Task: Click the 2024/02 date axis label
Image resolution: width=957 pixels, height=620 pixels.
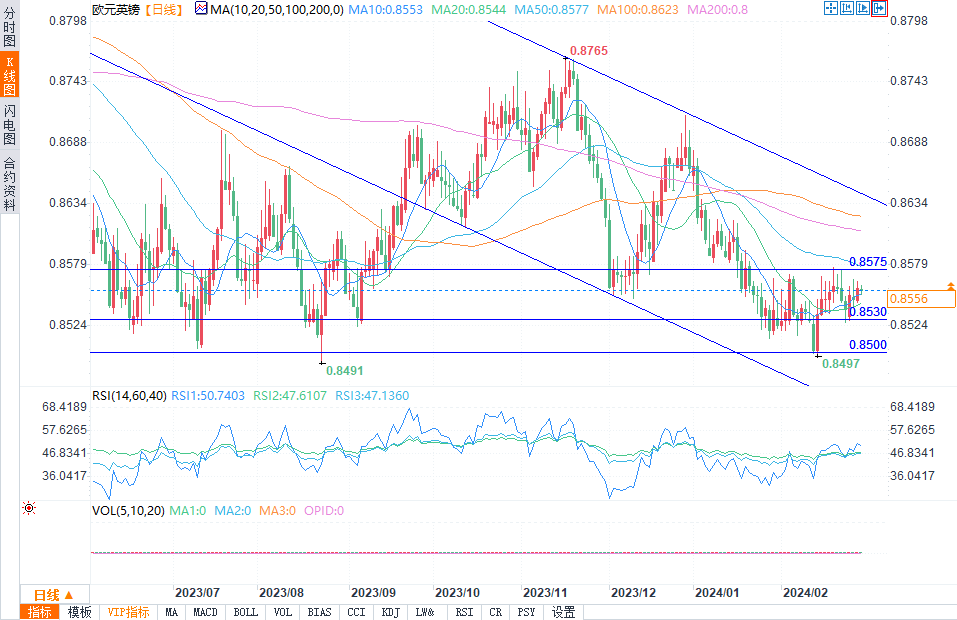Action: (806, 593)
